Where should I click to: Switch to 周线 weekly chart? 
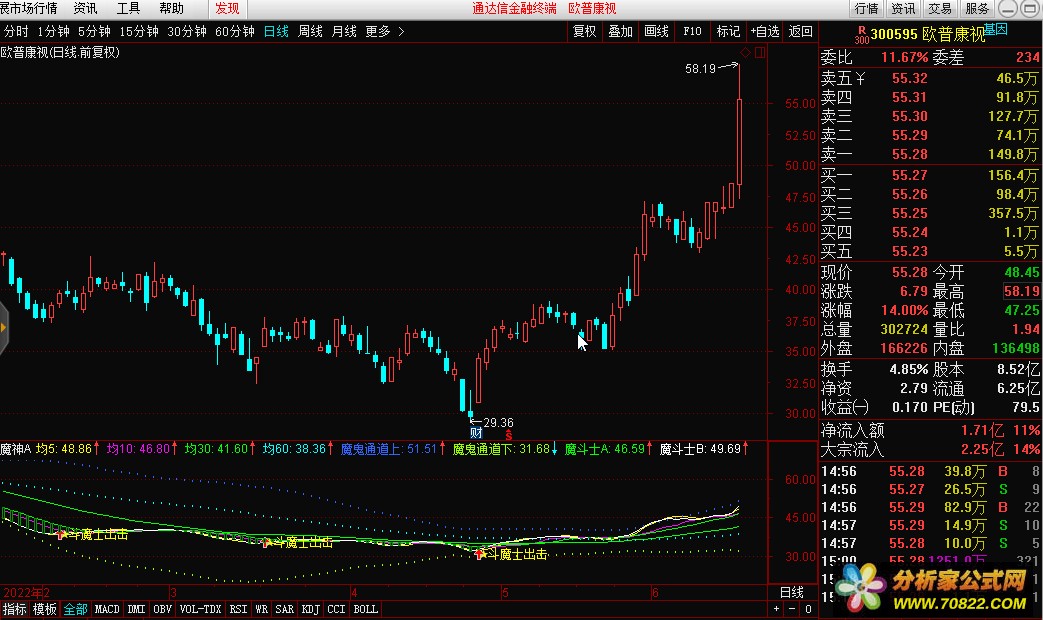click(310, 31)
